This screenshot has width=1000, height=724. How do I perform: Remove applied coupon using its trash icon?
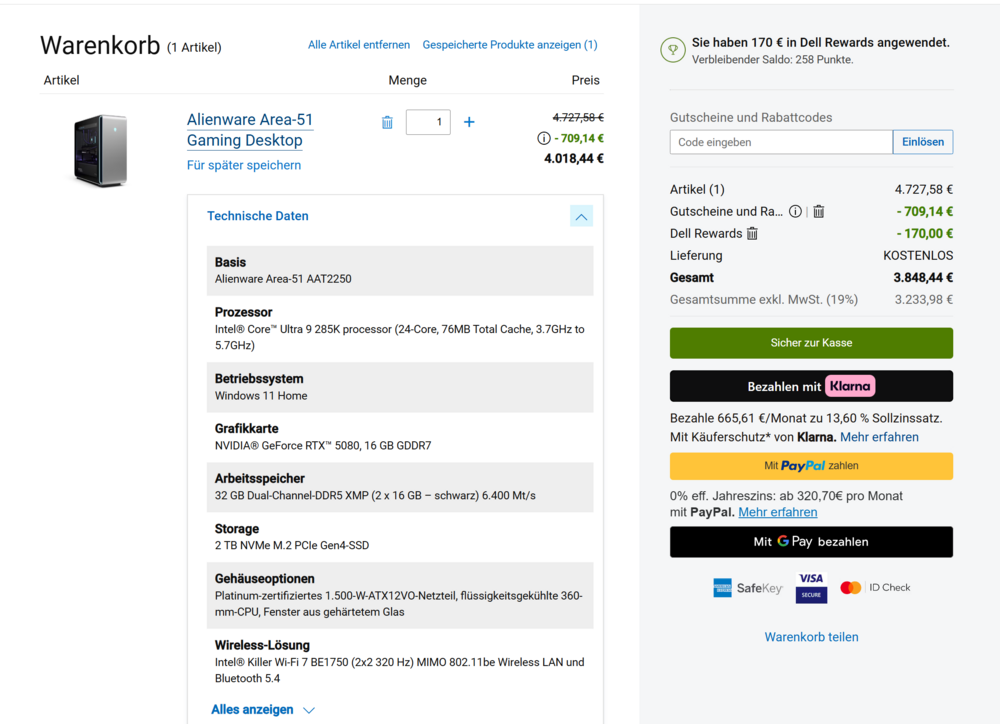(818, 212)
